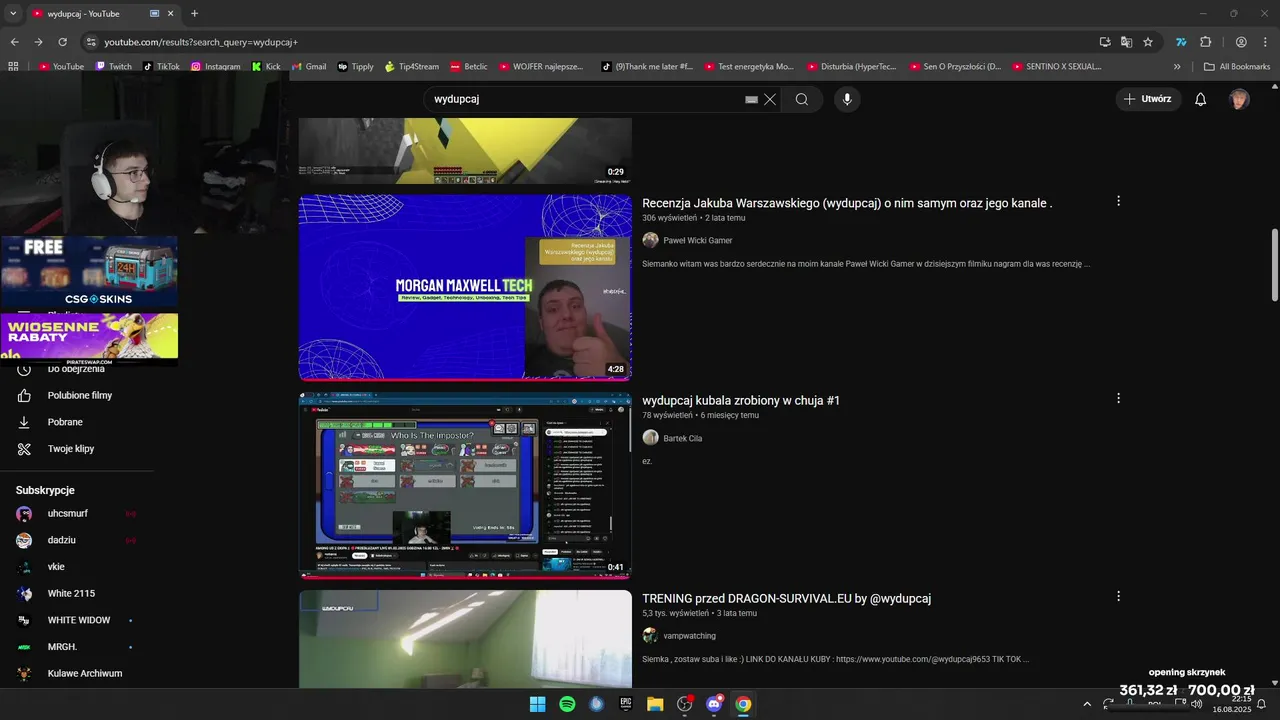The image size is (1280, 720).
Task: Start voice search with the microphone icon
Action: tap(847, 99)
